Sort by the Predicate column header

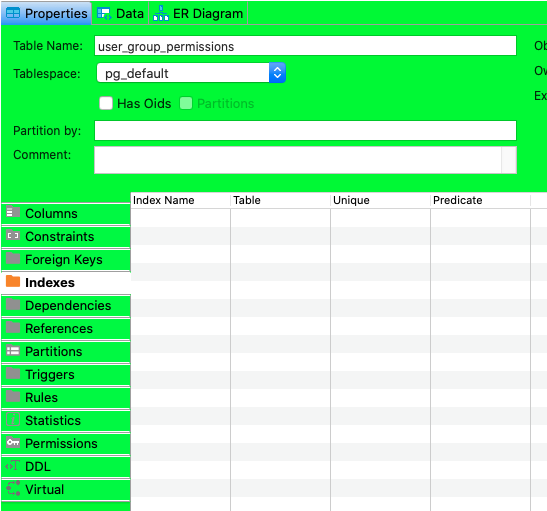[x=481, y=200]
